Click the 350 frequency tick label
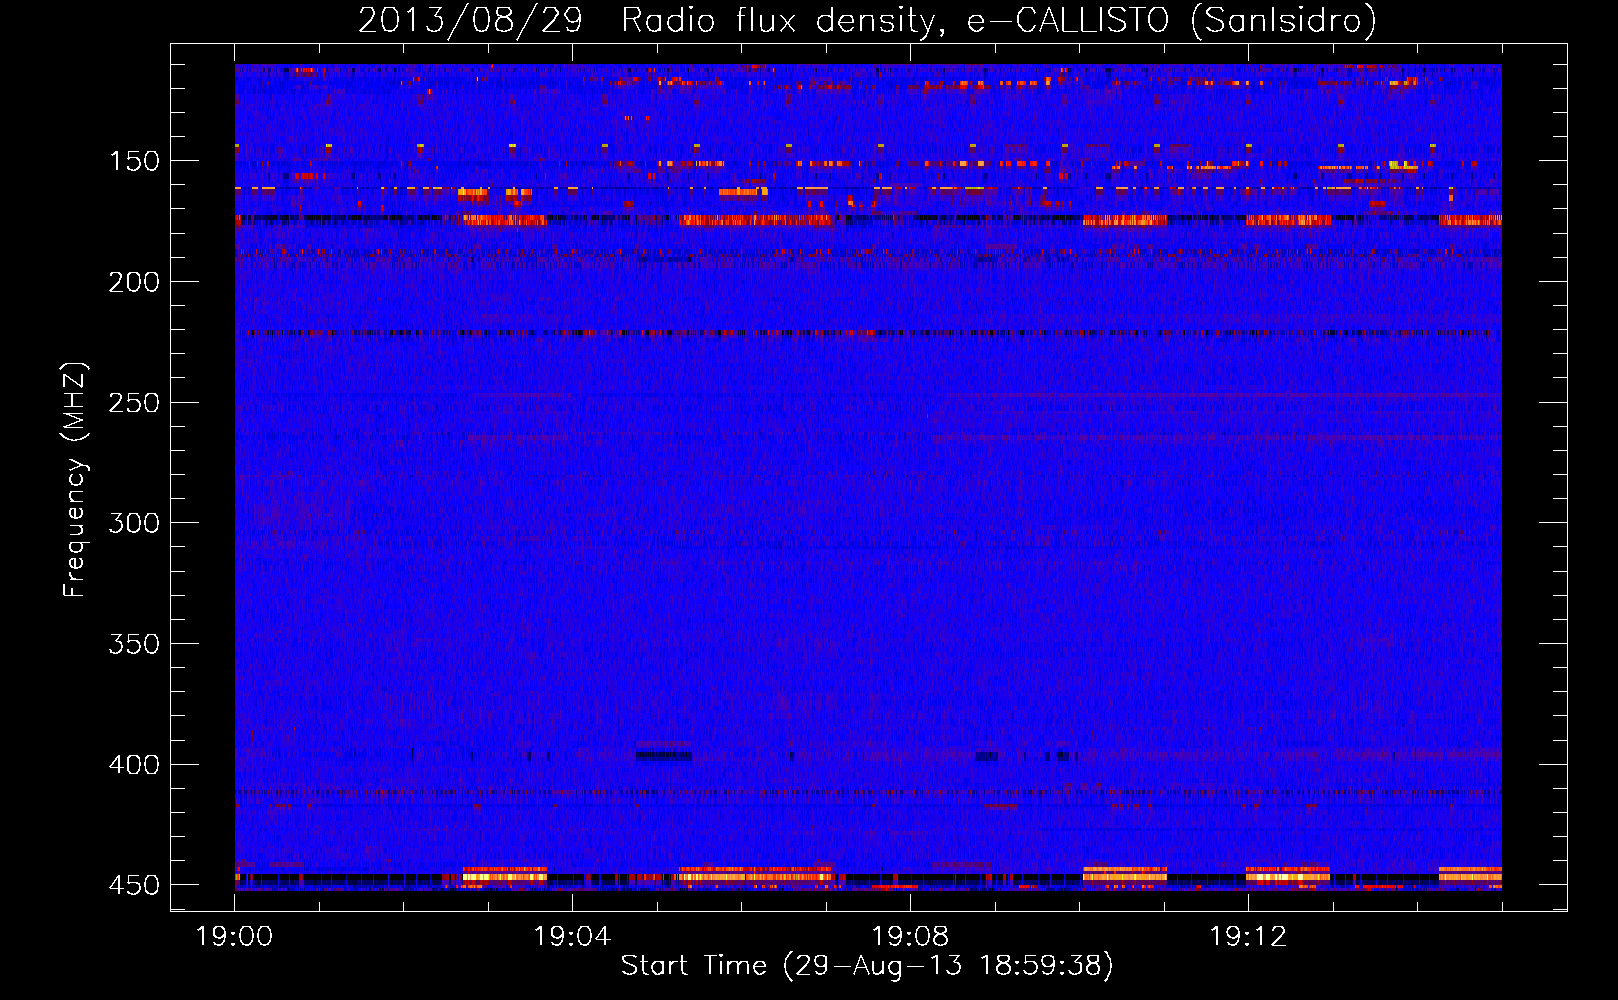This screenshot has width=1618, height=1000. click(133, 644)
